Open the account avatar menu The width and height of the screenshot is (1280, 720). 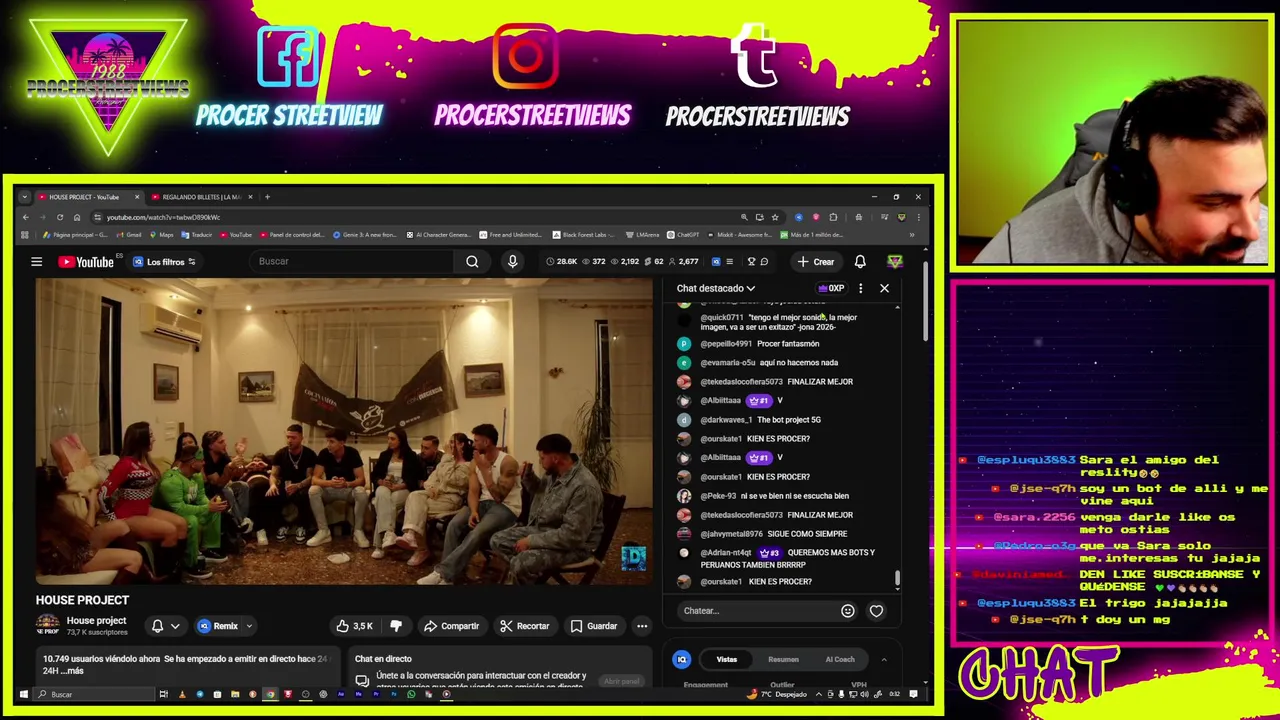pyautogui.click(x=895, y=262)
